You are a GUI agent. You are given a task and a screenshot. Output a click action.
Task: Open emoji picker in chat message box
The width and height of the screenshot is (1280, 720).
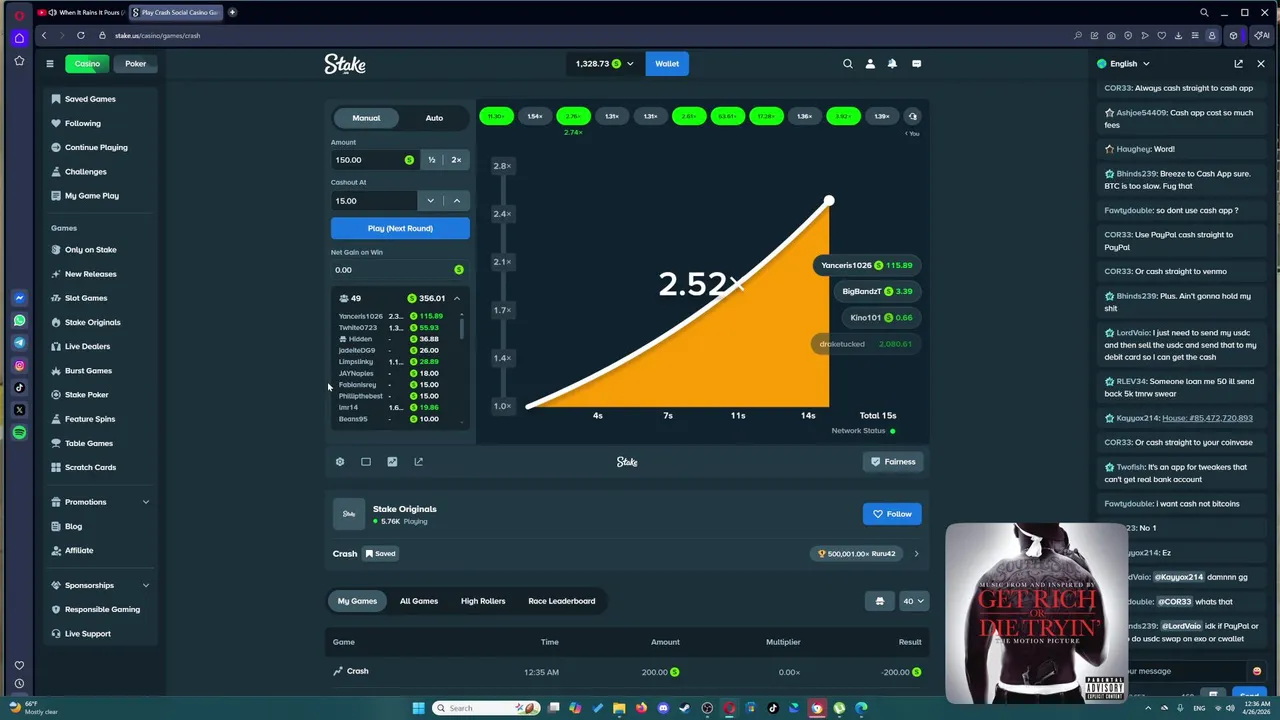click(1257, 671)
